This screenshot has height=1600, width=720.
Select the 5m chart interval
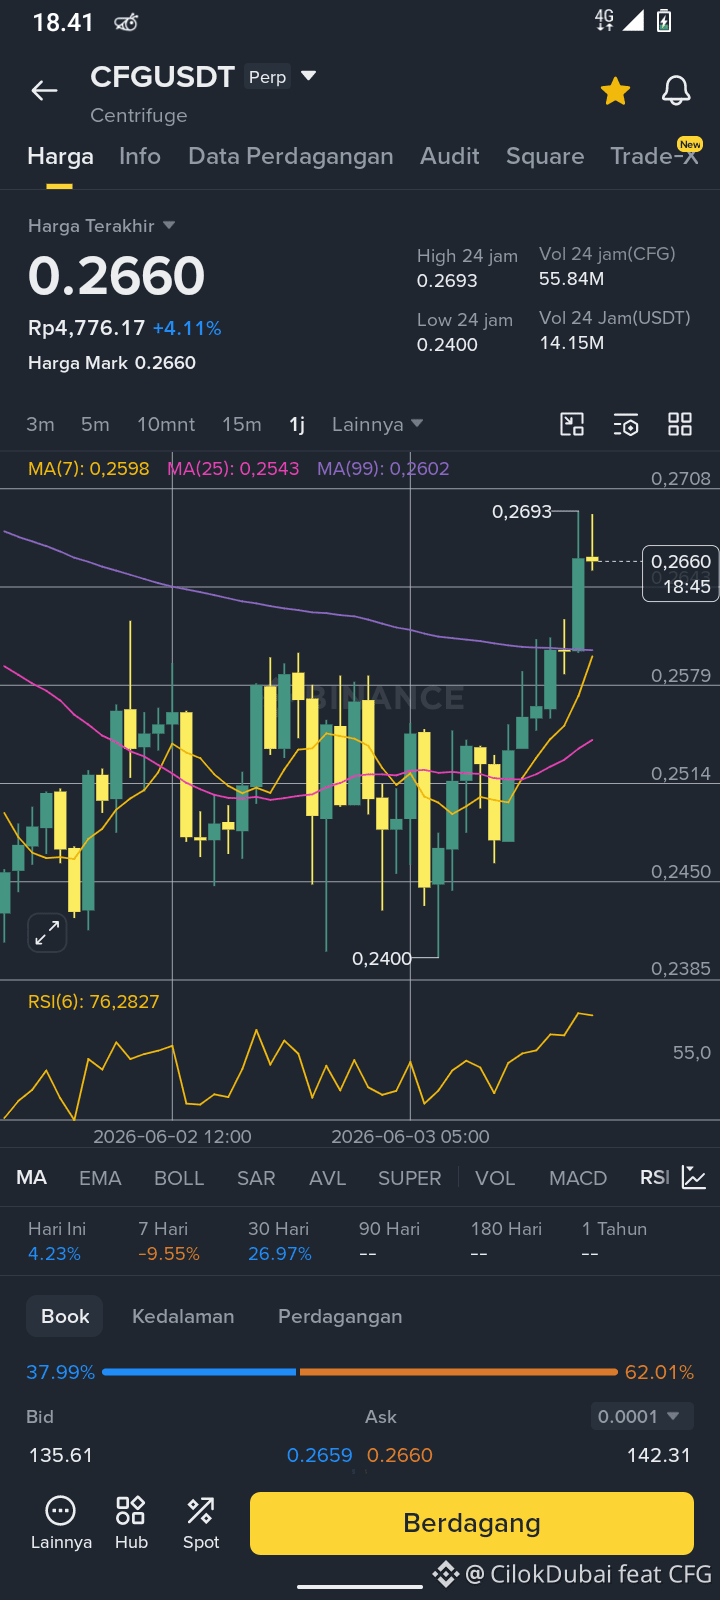coord(95,424)
